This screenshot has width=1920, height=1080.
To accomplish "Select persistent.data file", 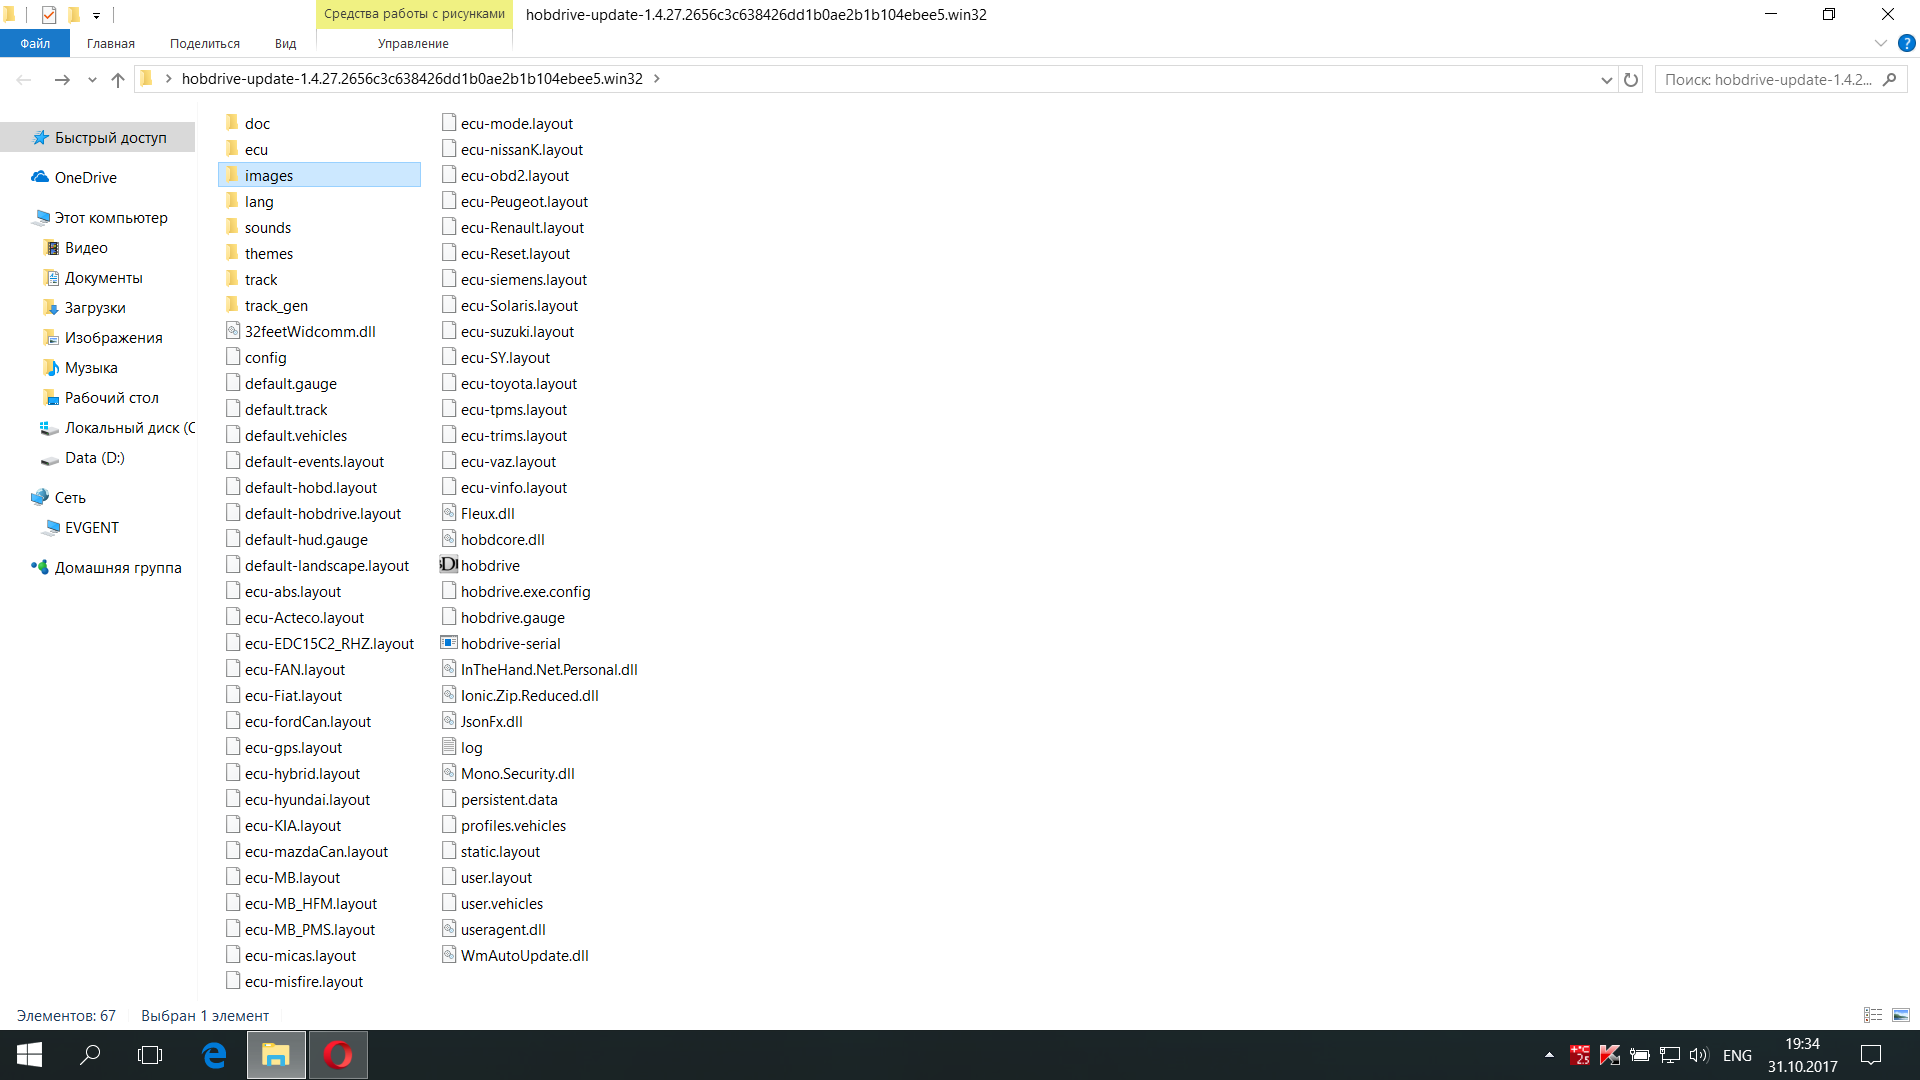I will tap(508, 799).
